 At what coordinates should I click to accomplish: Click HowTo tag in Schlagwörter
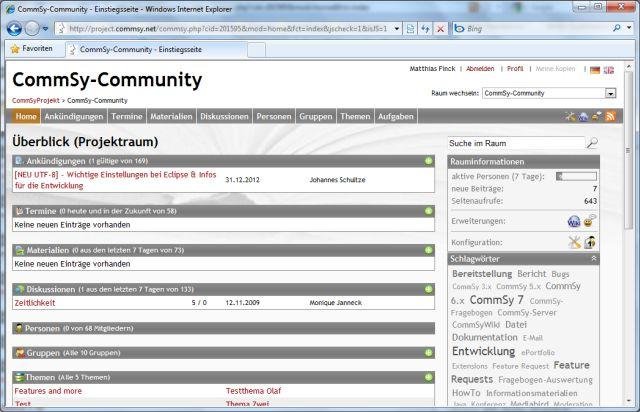[466, 393]
